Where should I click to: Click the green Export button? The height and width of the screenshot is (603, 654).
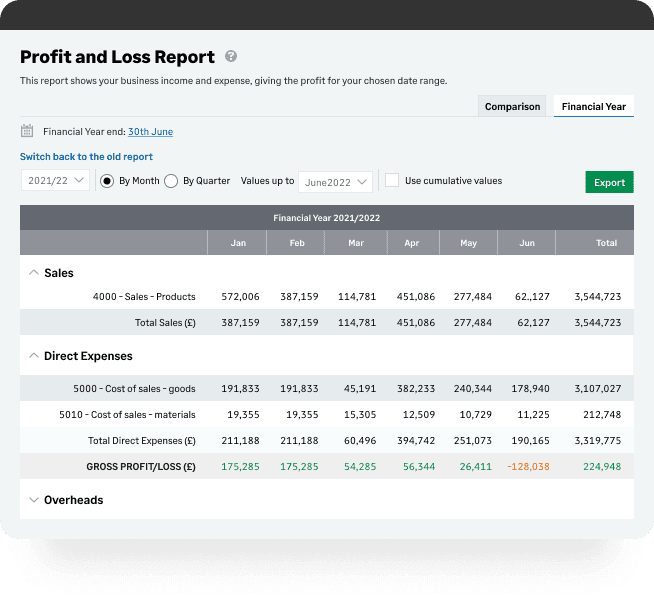click(x=609, y=182)
